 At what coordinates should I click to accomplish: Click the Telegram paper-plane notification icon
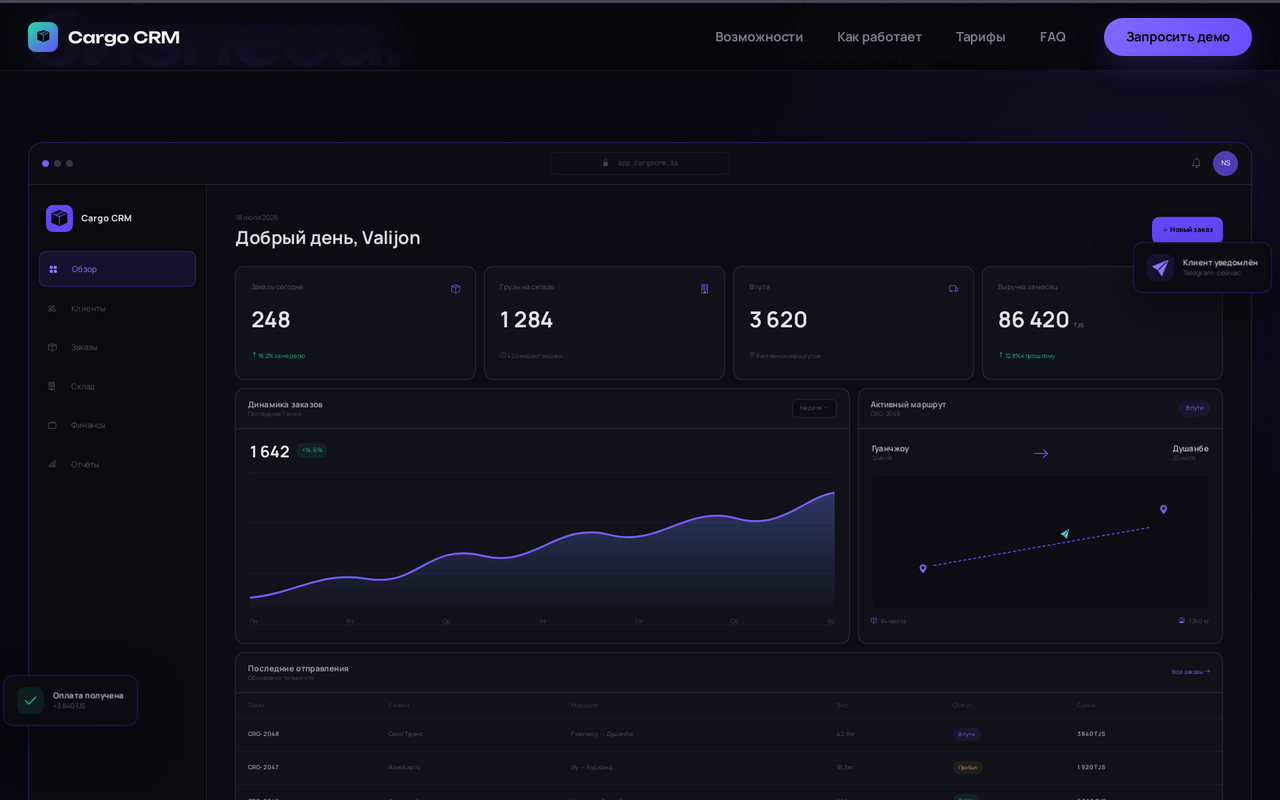[x=1160, y=267]
